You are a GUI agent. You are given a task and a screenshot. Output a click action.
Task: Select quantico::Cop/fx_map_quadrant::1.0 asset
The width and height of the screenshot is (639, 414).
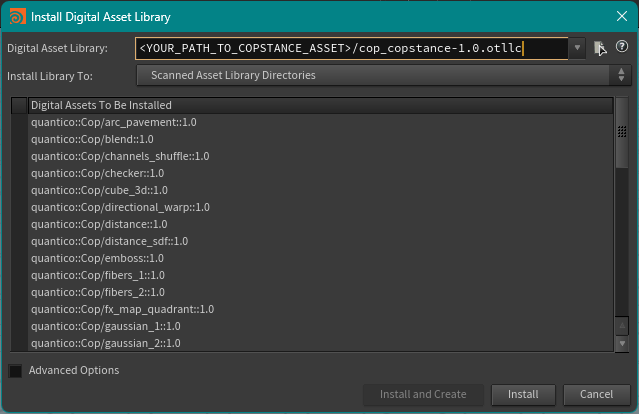(x=122, y=309)
